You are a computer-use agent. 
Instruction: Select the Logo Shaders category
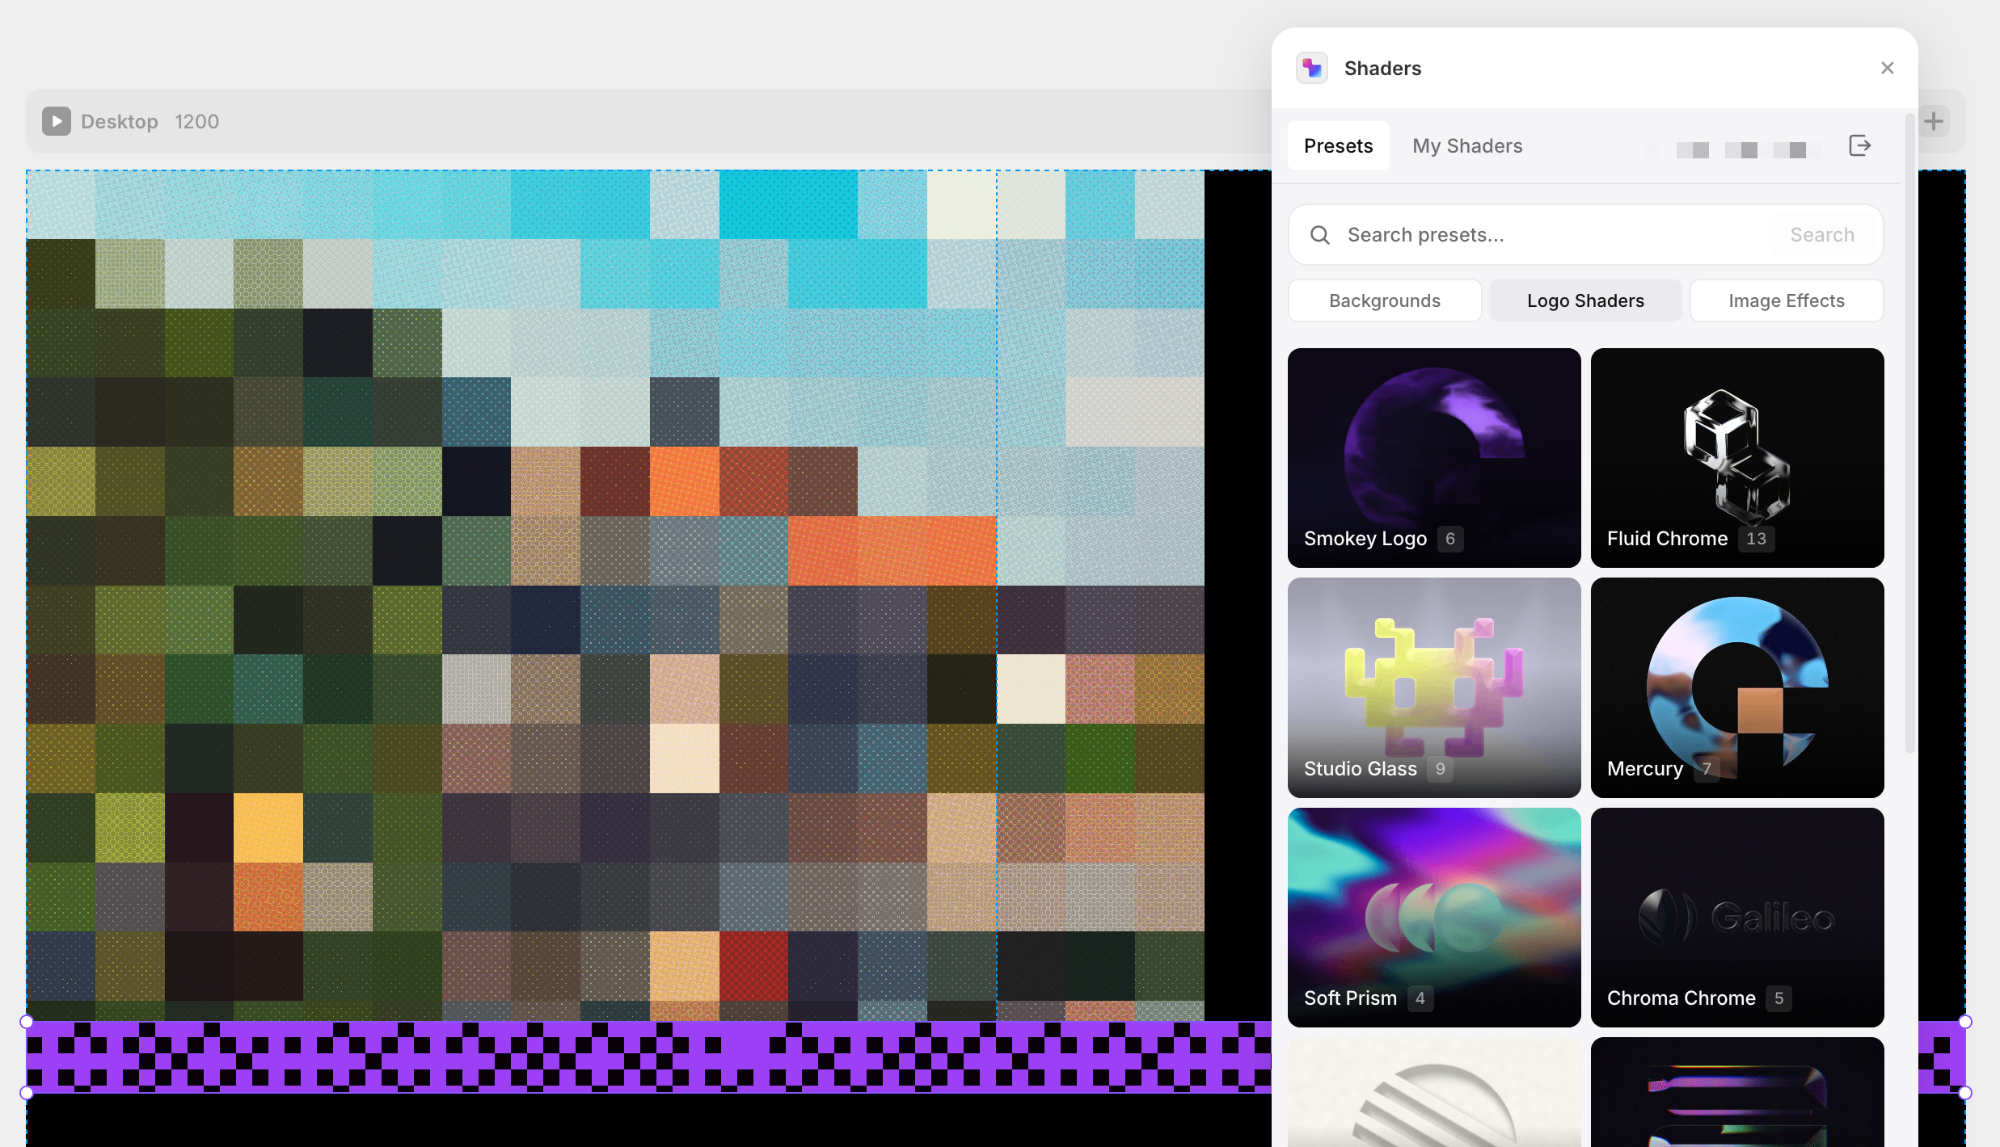(x=1585, y=301)
